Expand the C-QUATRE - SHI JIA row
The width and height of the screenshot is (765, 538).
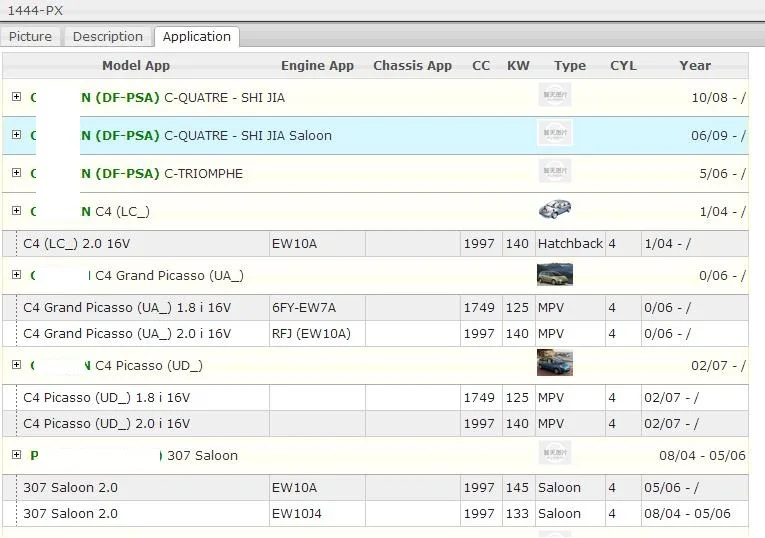(x=17, y=97)
